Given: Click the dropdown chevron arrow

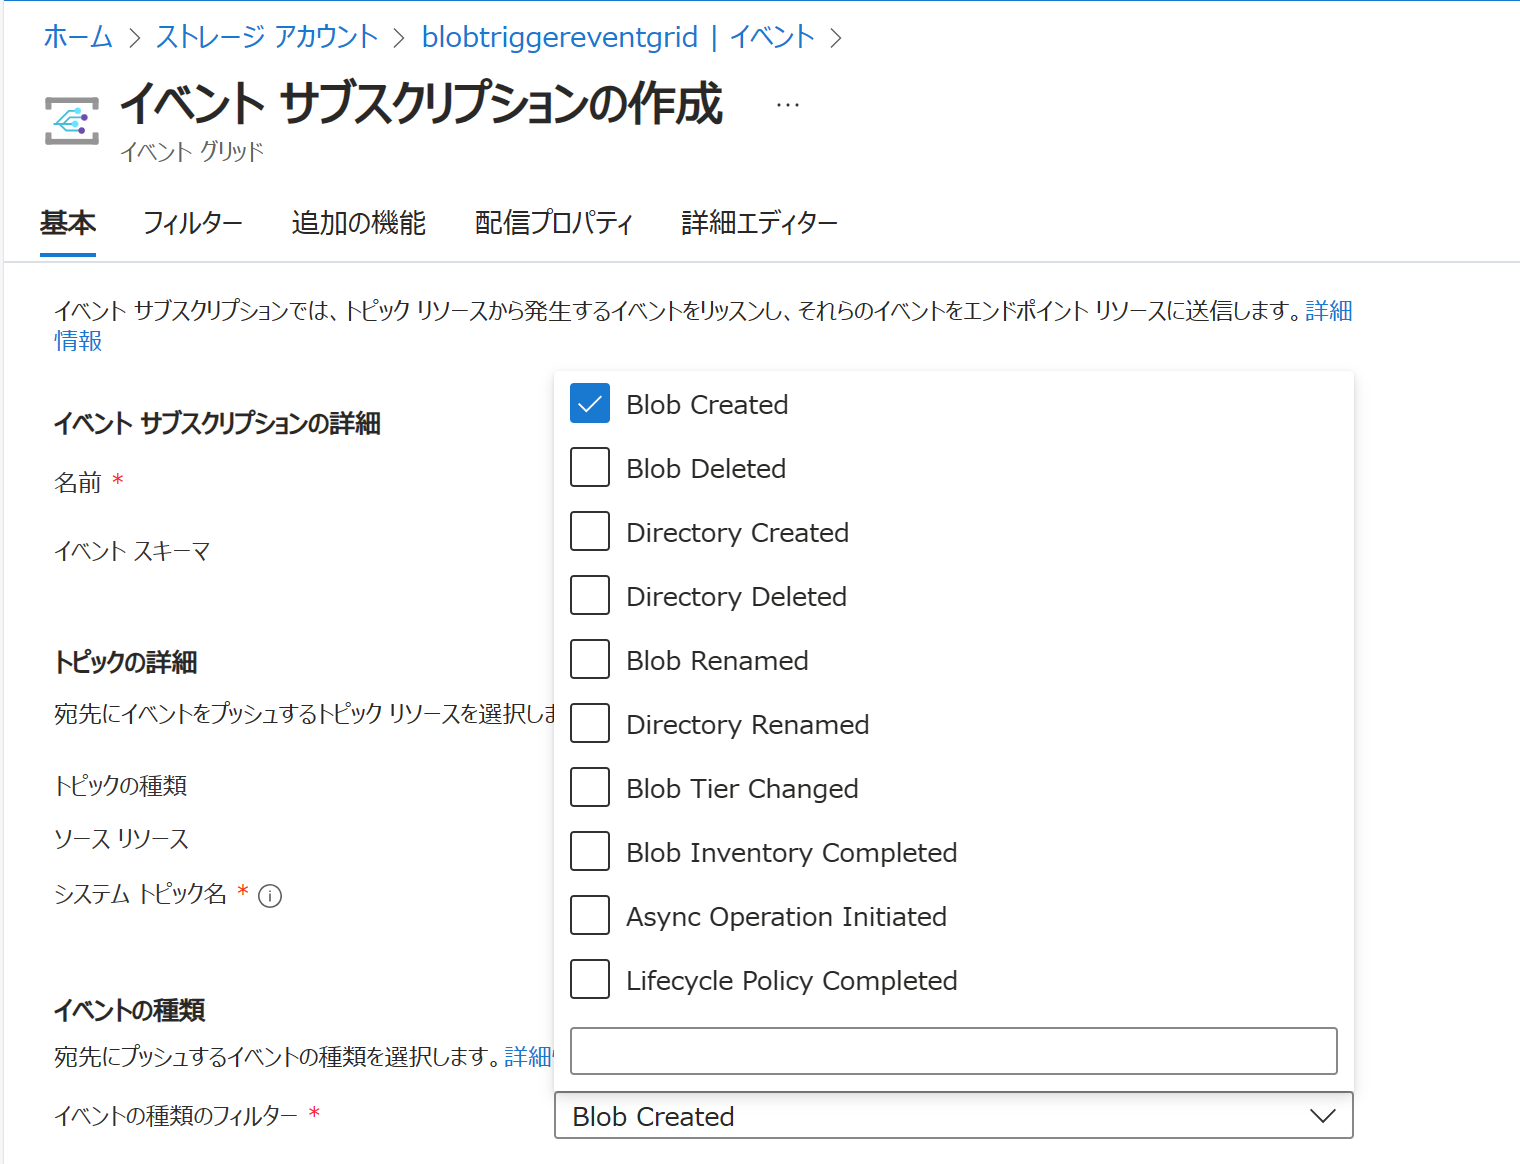Looking at the screenshot, I should click(1322, 1116).
